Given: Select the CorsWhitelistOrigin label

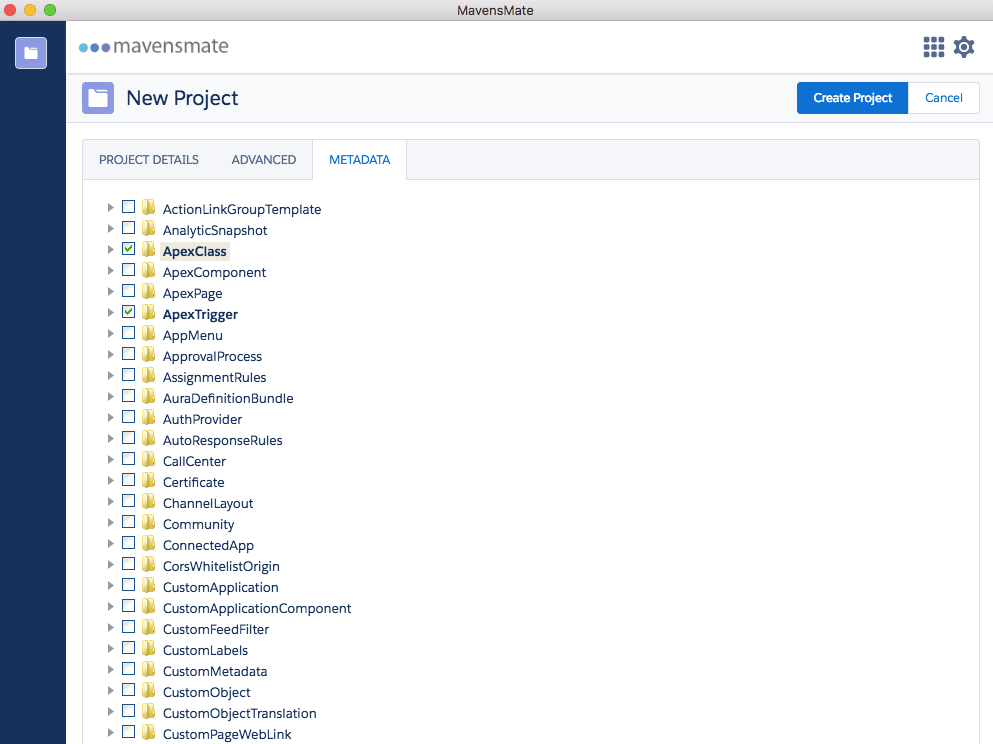Looking at the screenshot, I should pyautogui.click(x=221, y=566).
